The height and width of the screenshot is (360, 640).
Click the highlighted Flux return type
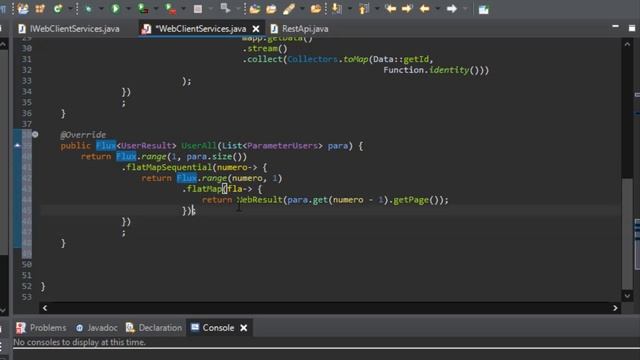(106, 146)
